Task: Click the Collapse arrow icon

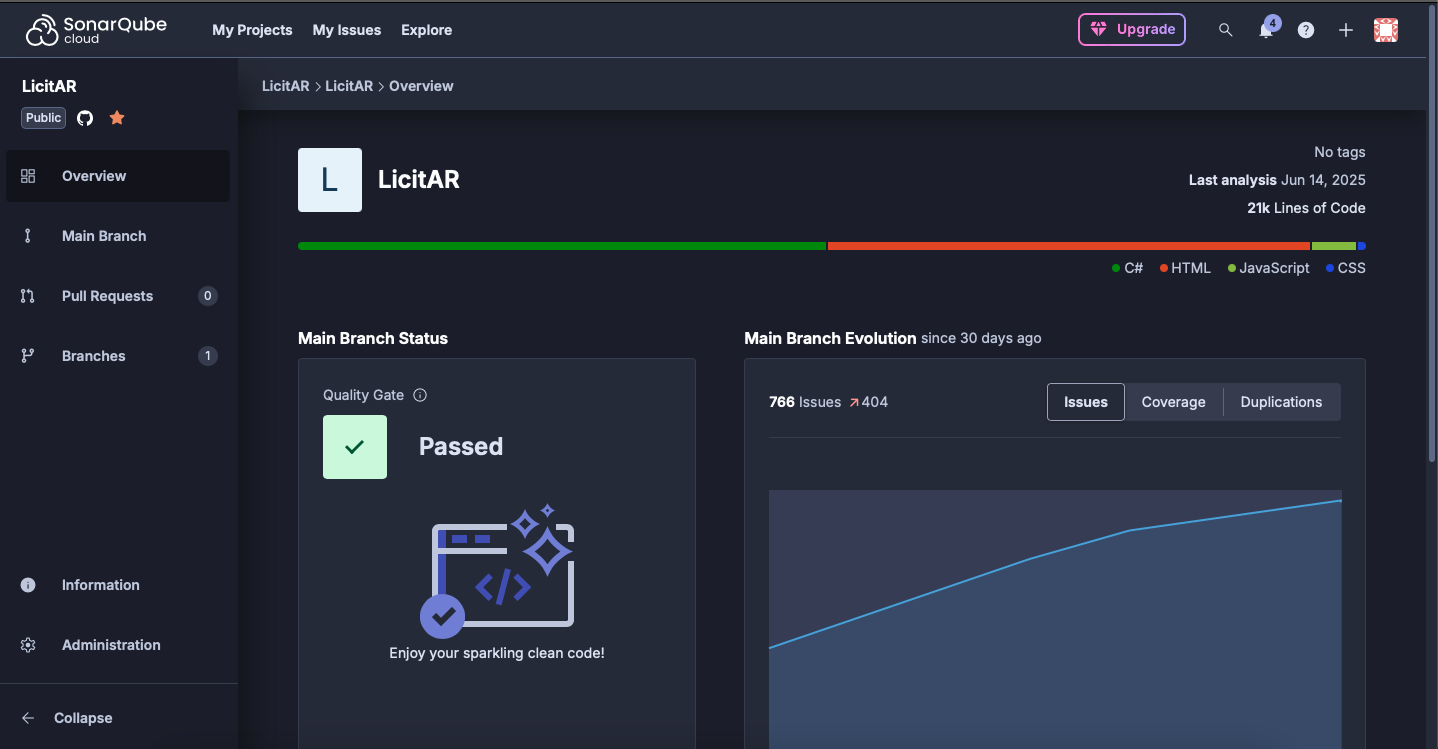Action: tap(28, 718)
